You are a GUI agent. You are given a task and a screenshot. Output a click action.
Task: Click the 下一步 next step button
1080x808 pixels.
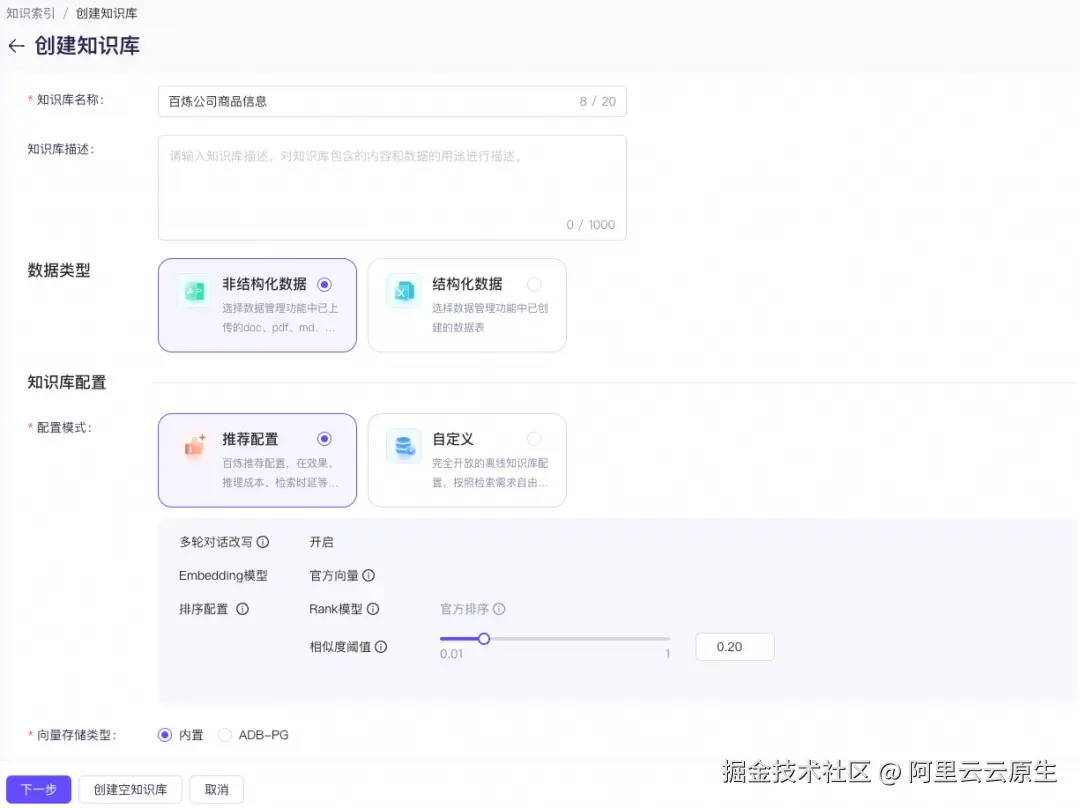pyautogui.click(x=38, y=788)
